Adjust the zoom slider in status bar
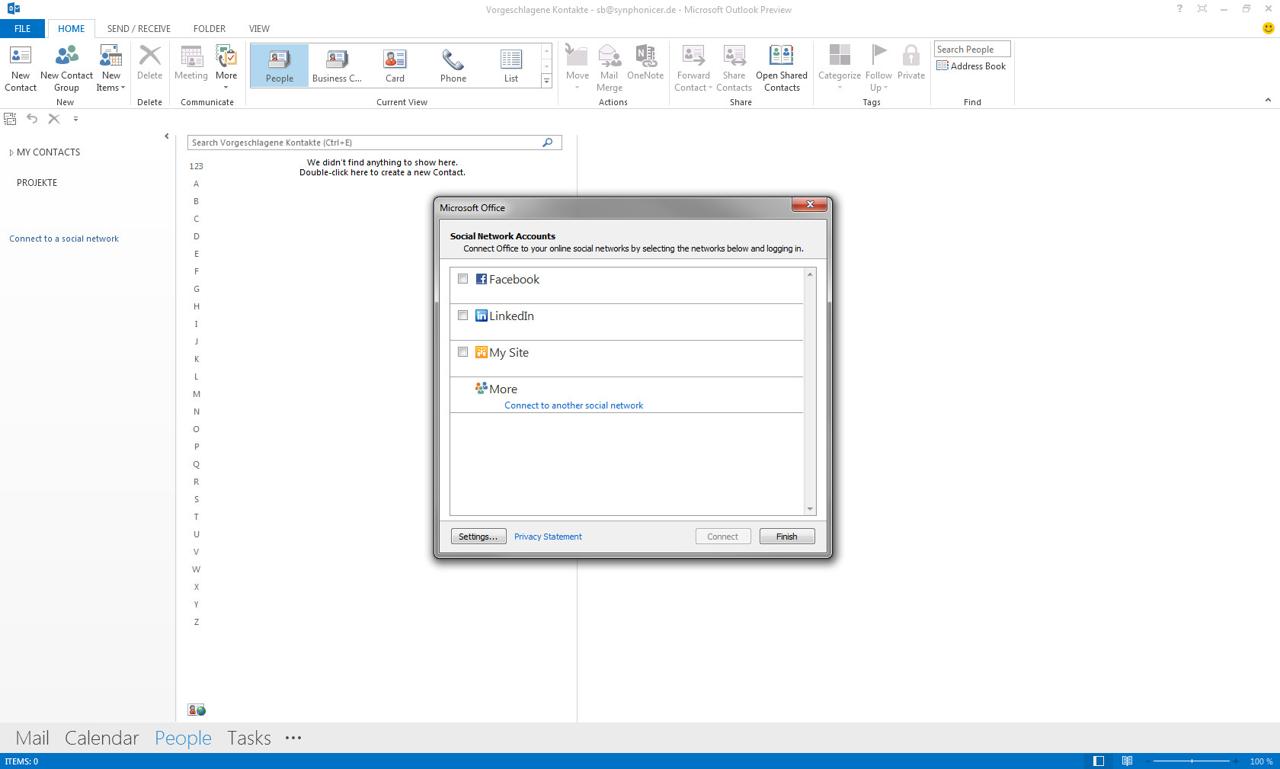The width and height of the screenshot is (1280, 769). 1192,761
